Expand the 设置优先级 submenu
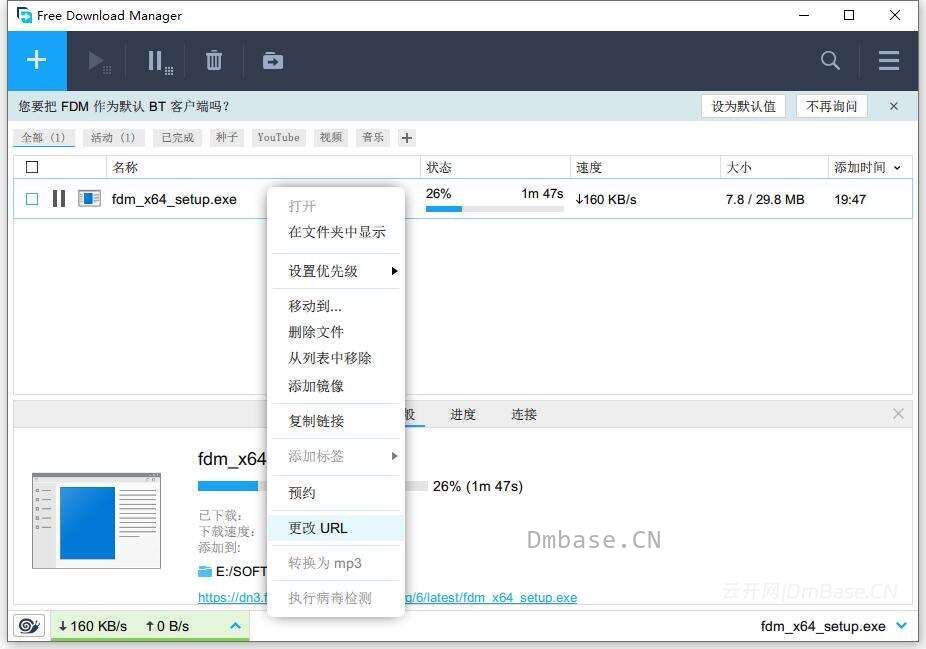The height and width of the screenshot is (649, 926). [x=336, y=271]
